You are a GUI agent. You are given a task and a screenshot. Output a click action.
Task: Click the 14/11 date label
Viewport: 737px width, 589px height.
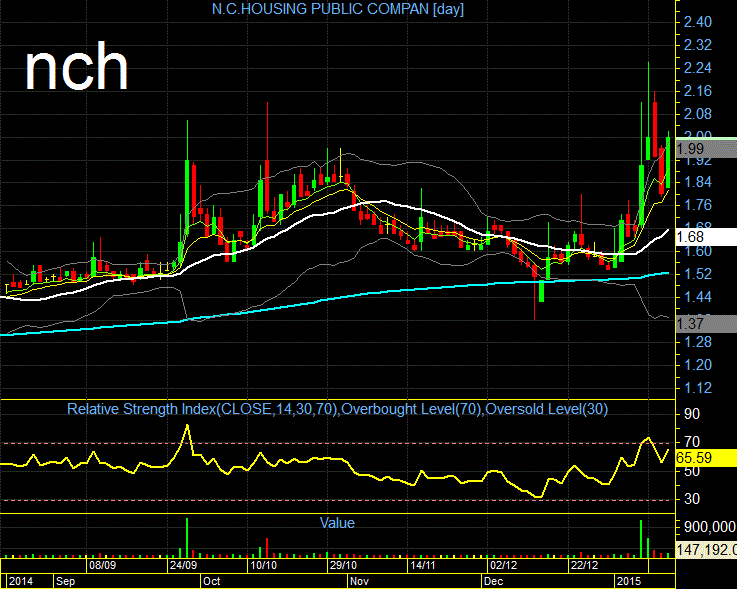coord(423,565)
